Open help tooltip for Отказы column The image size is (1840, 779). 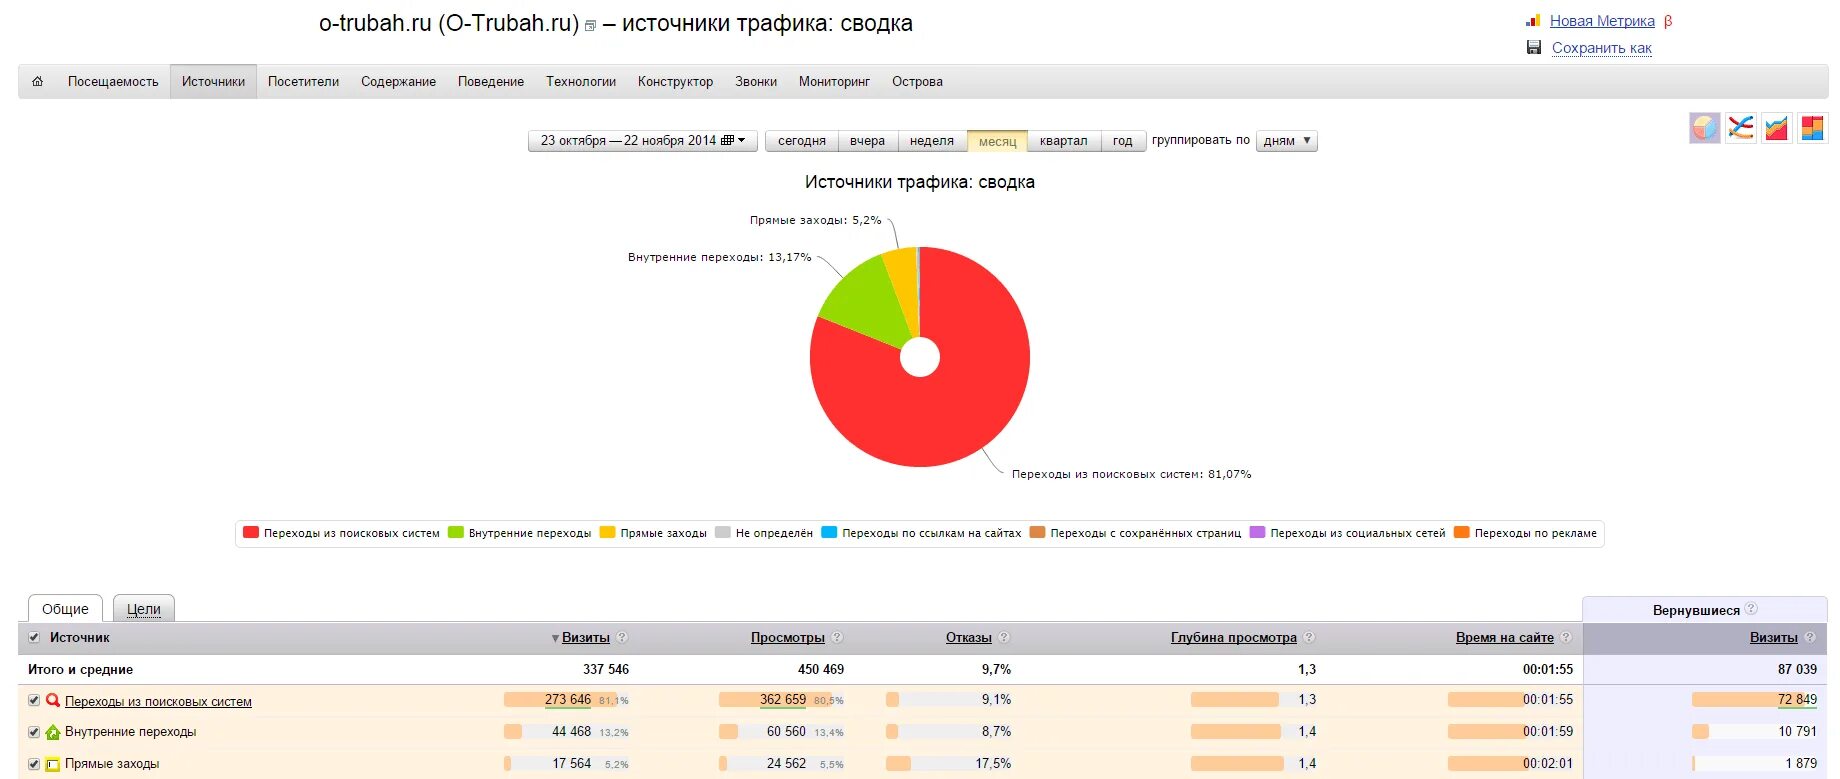(x=1004, y=637)
